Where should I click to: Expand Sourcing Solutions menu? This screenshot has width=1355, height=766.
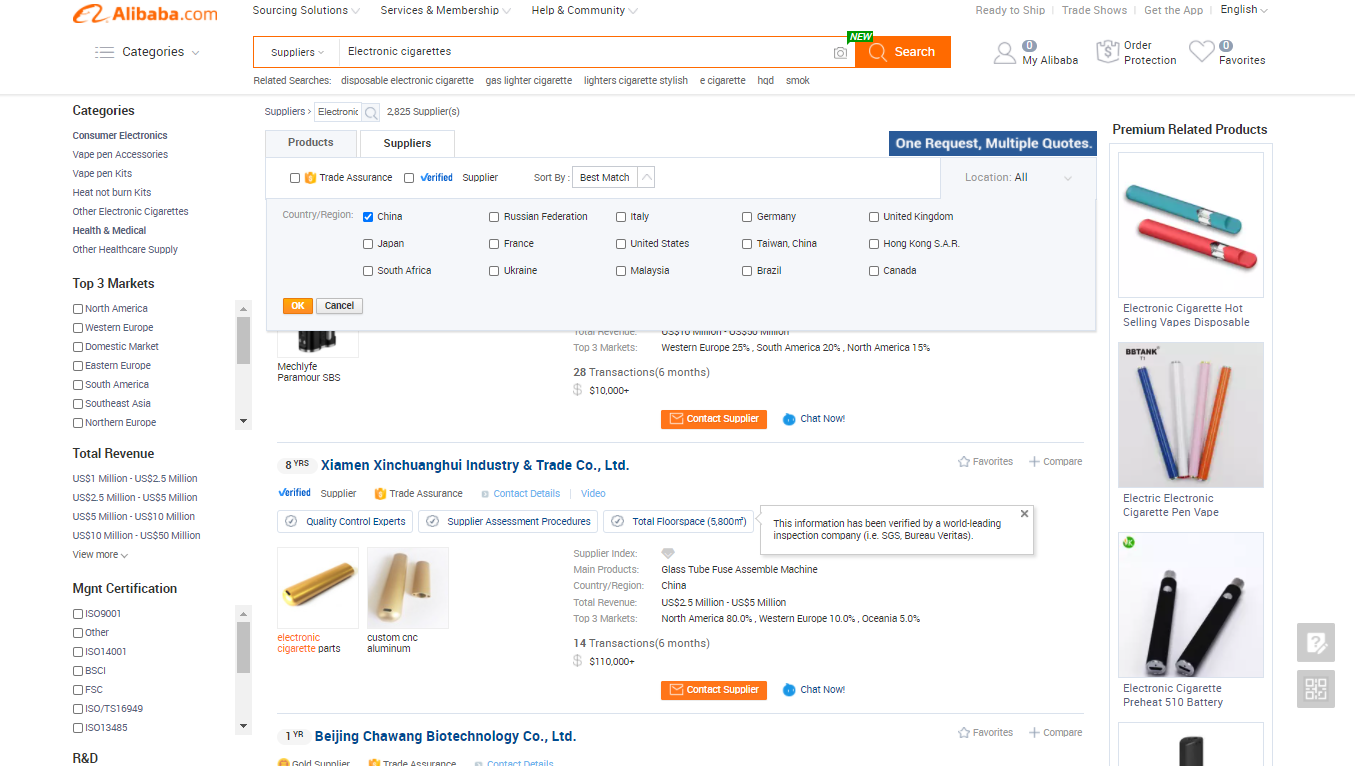[307, 10]
